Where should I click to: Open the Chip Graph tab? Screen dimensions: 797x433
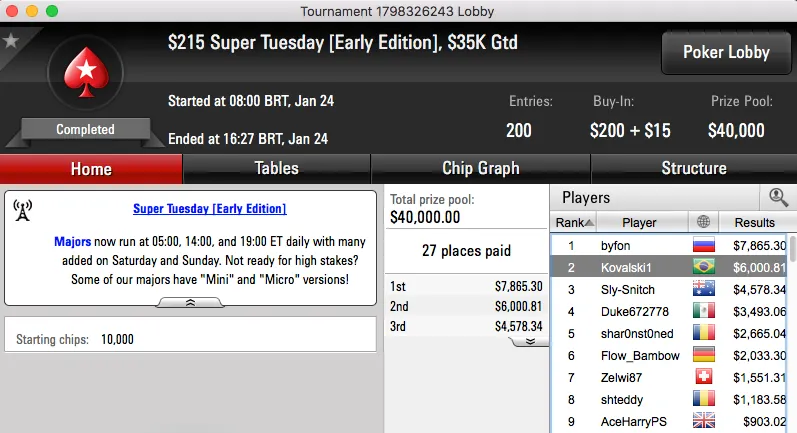click(x=480, y=168)
